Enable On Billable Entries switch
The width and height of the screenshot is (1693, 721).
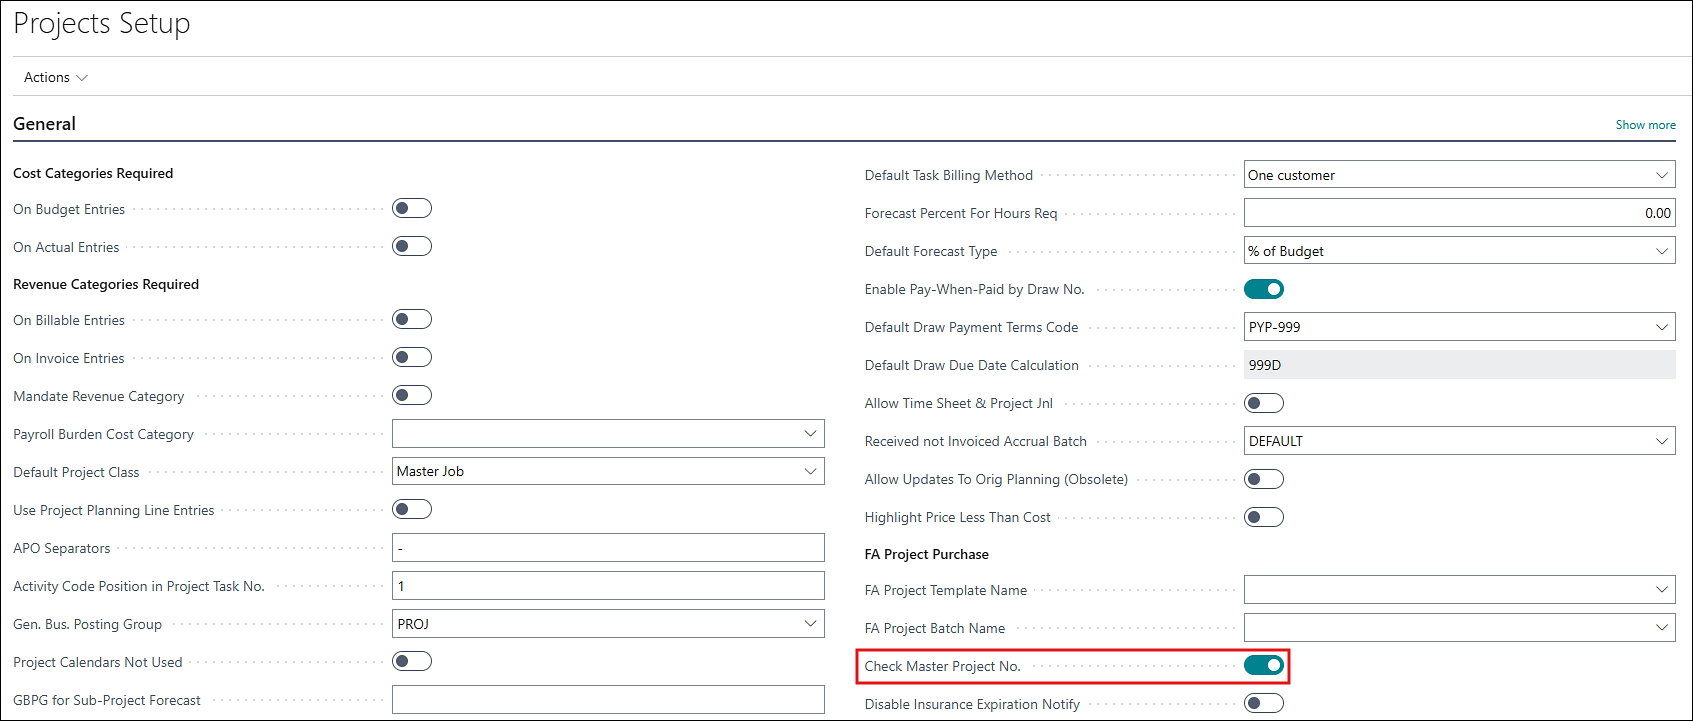tap(412, 319)
